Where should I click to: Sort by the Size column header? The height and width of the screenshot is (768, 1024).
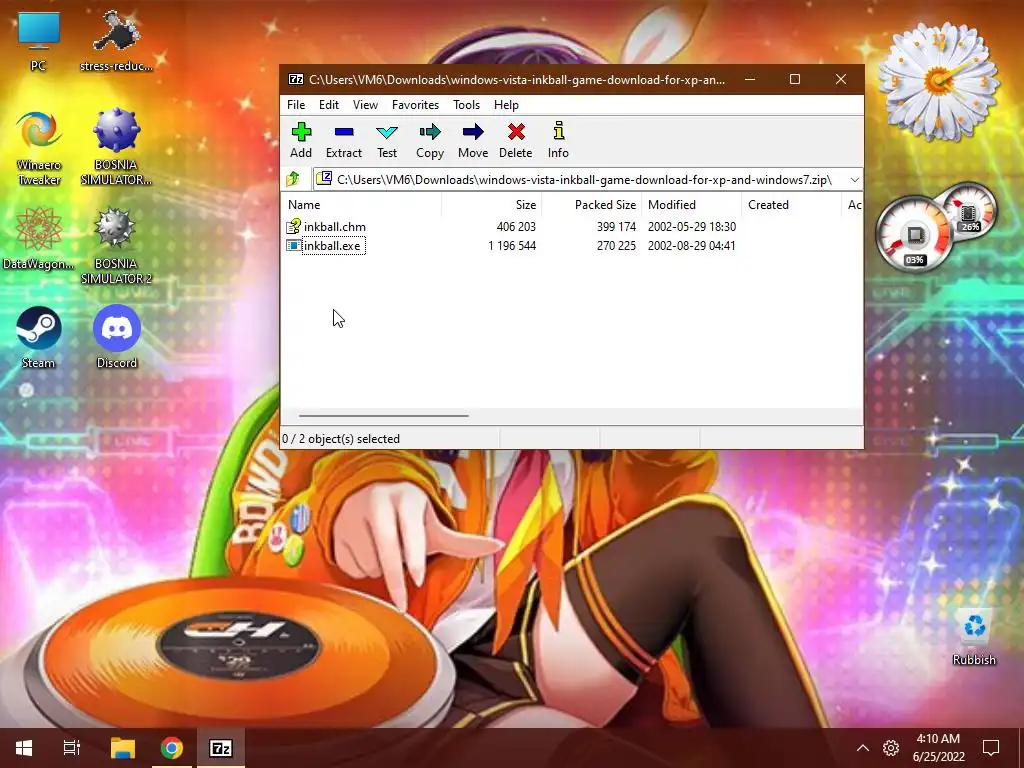coord(492,204)
